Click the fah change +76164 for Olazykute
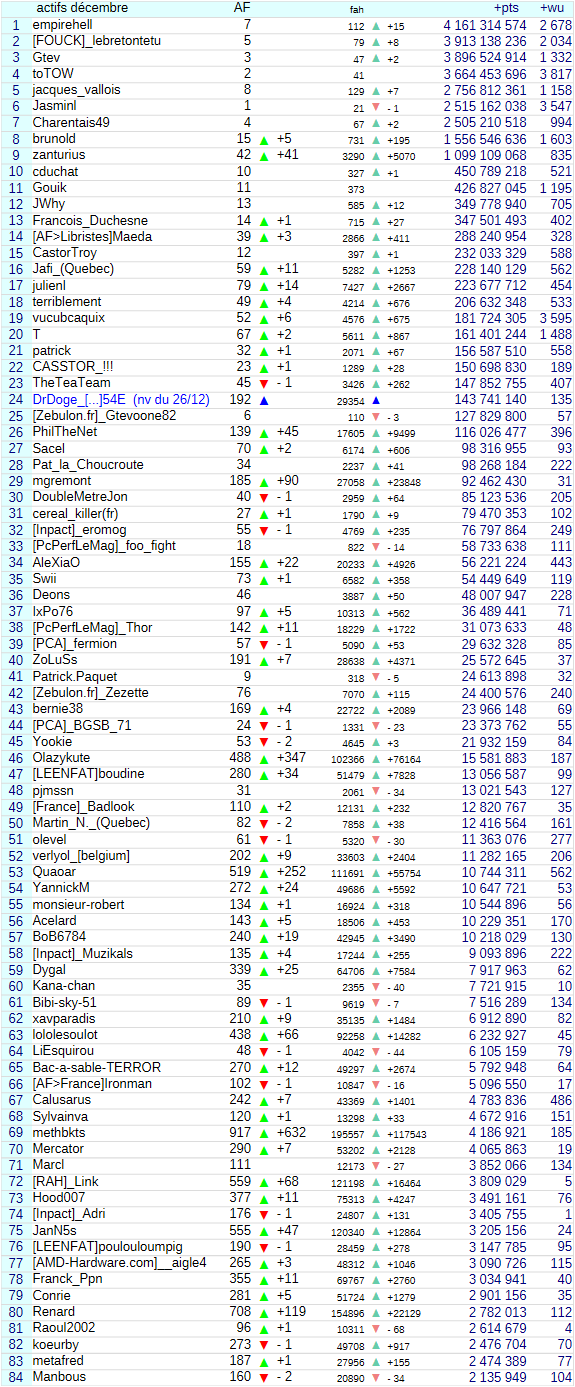The height and width of the screenshot is (1387, 575). click(404, 760)
